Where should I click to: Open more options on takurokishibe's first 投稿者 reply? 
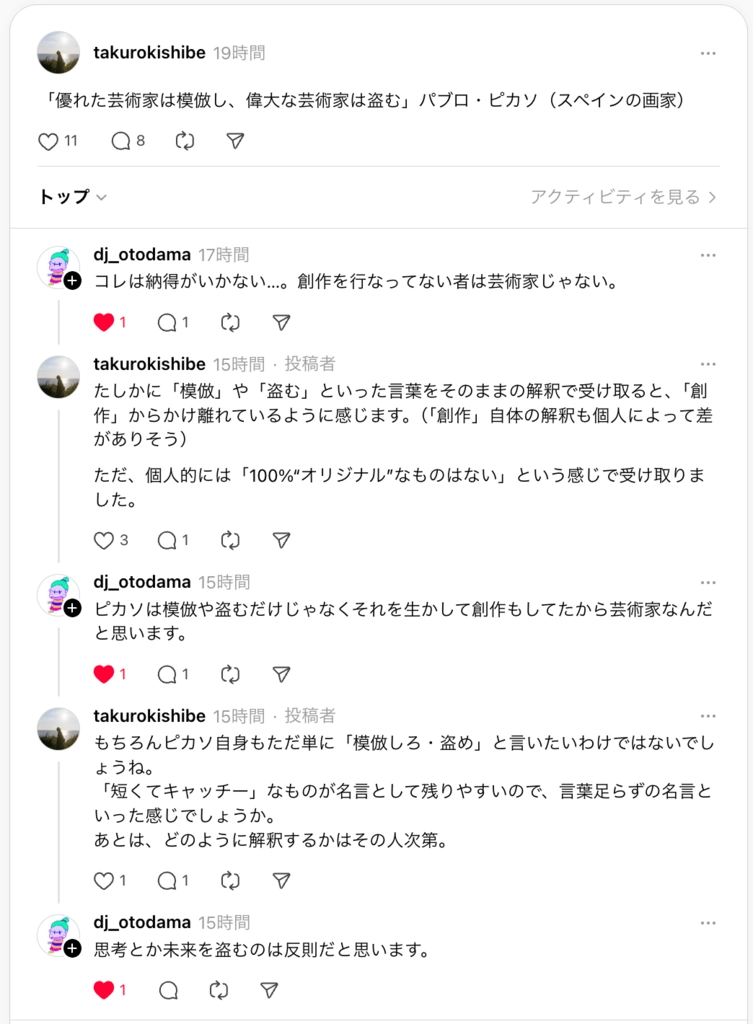[708, 364]
